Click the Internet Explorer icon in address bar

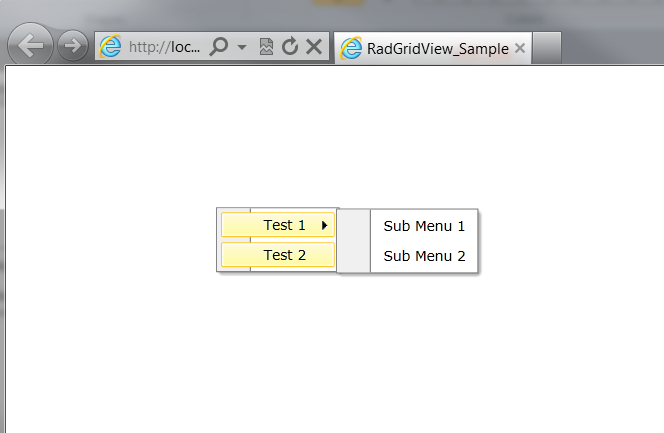pyautogui.click(x=111, y=47)
